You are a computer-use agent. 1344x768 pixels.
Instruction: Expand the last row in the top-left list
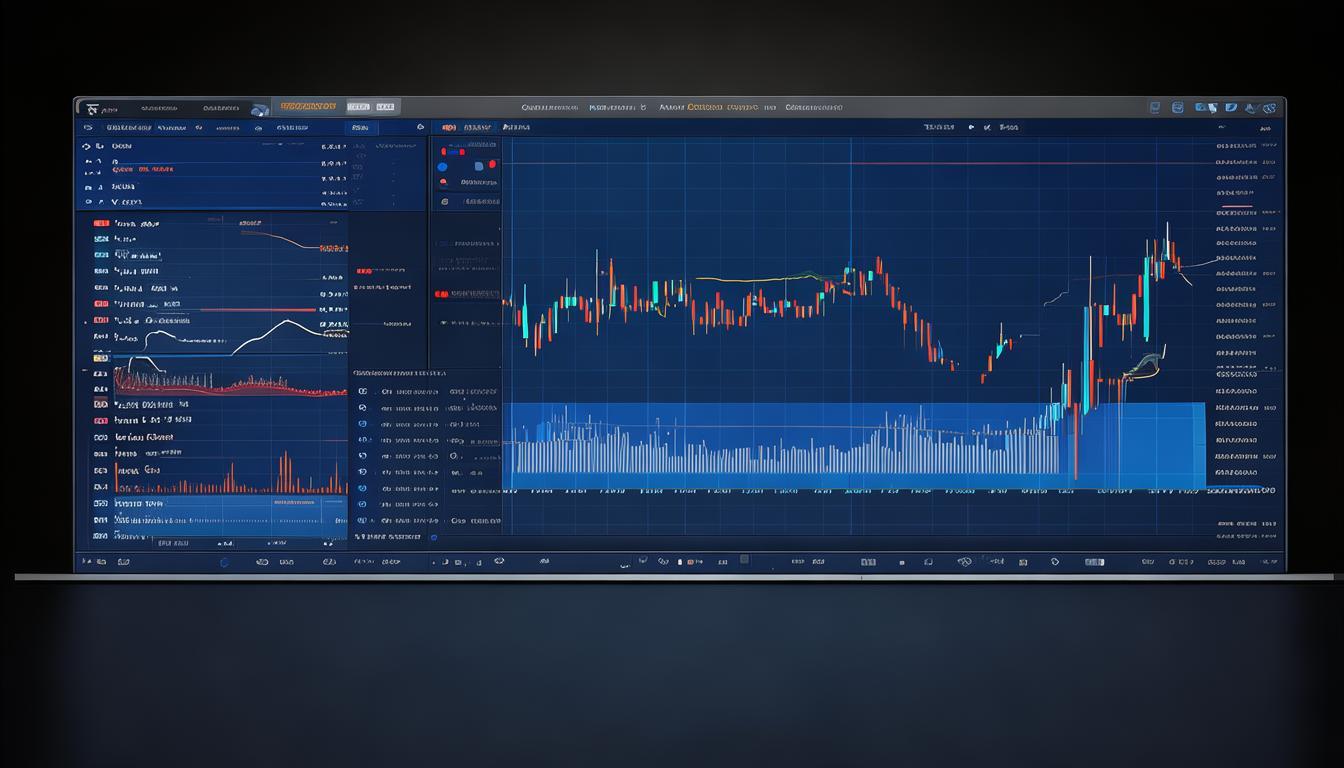pos(88,202)
